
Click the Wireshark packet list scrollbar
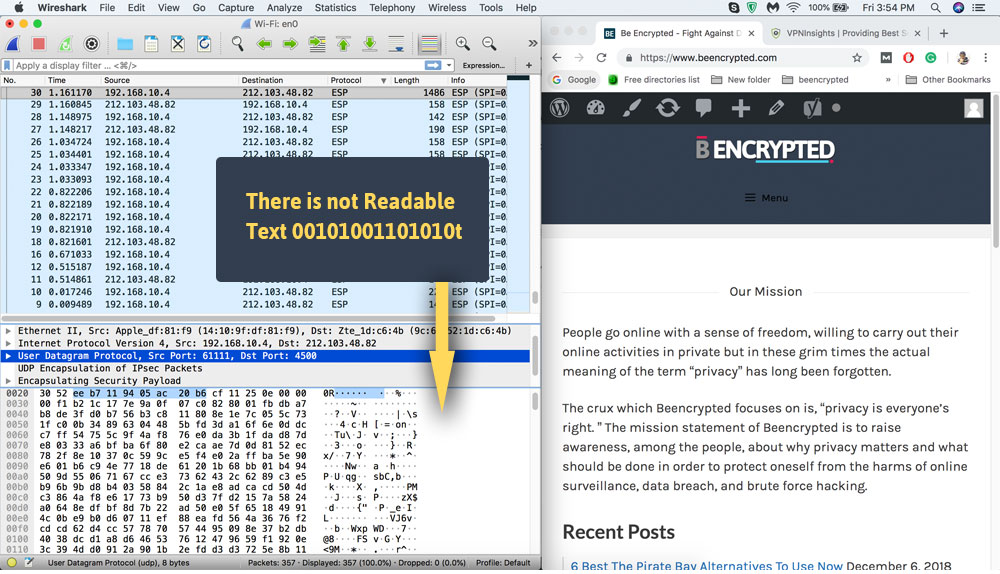point(534,200)
